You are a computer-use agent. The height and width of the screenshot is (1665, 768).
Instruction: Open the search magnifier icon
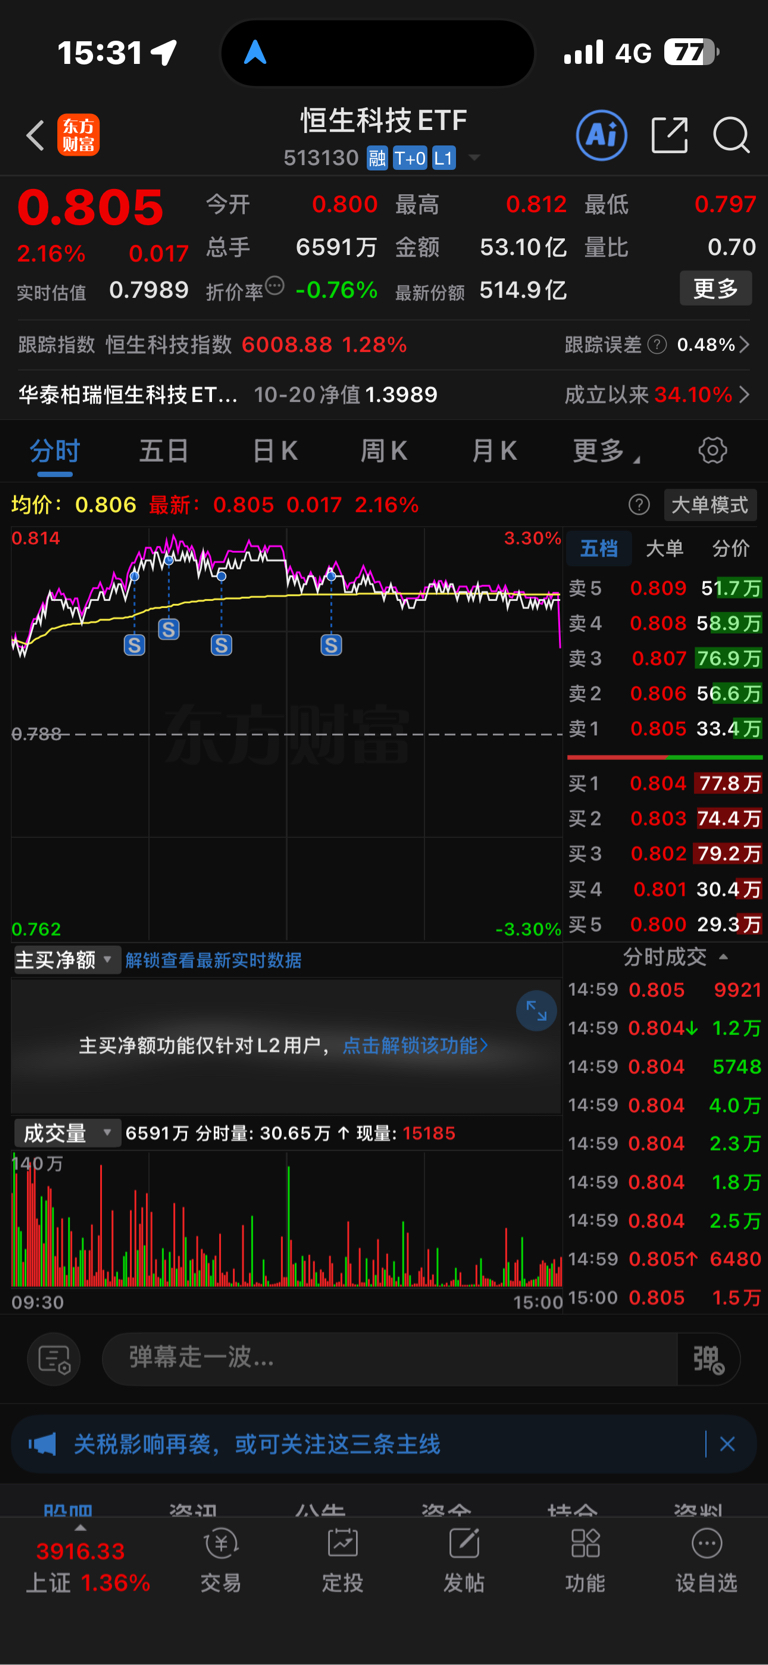tap(731, 135)
